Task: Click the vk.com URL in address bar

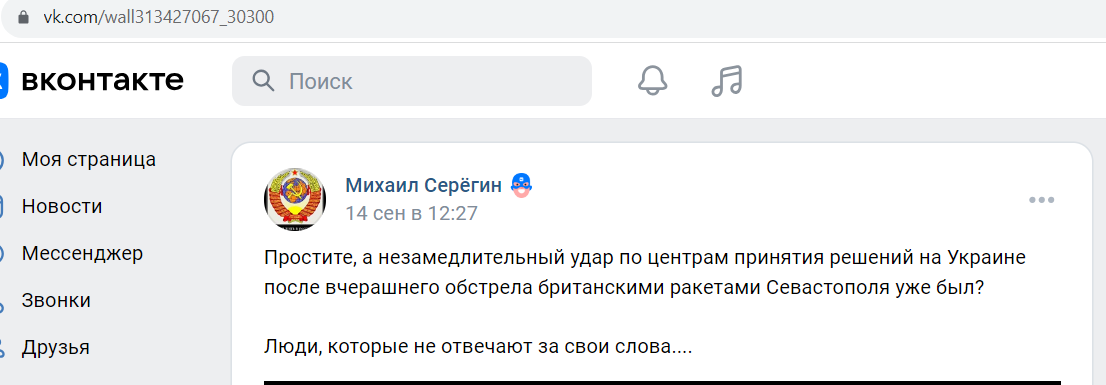Action: [159, 17]
